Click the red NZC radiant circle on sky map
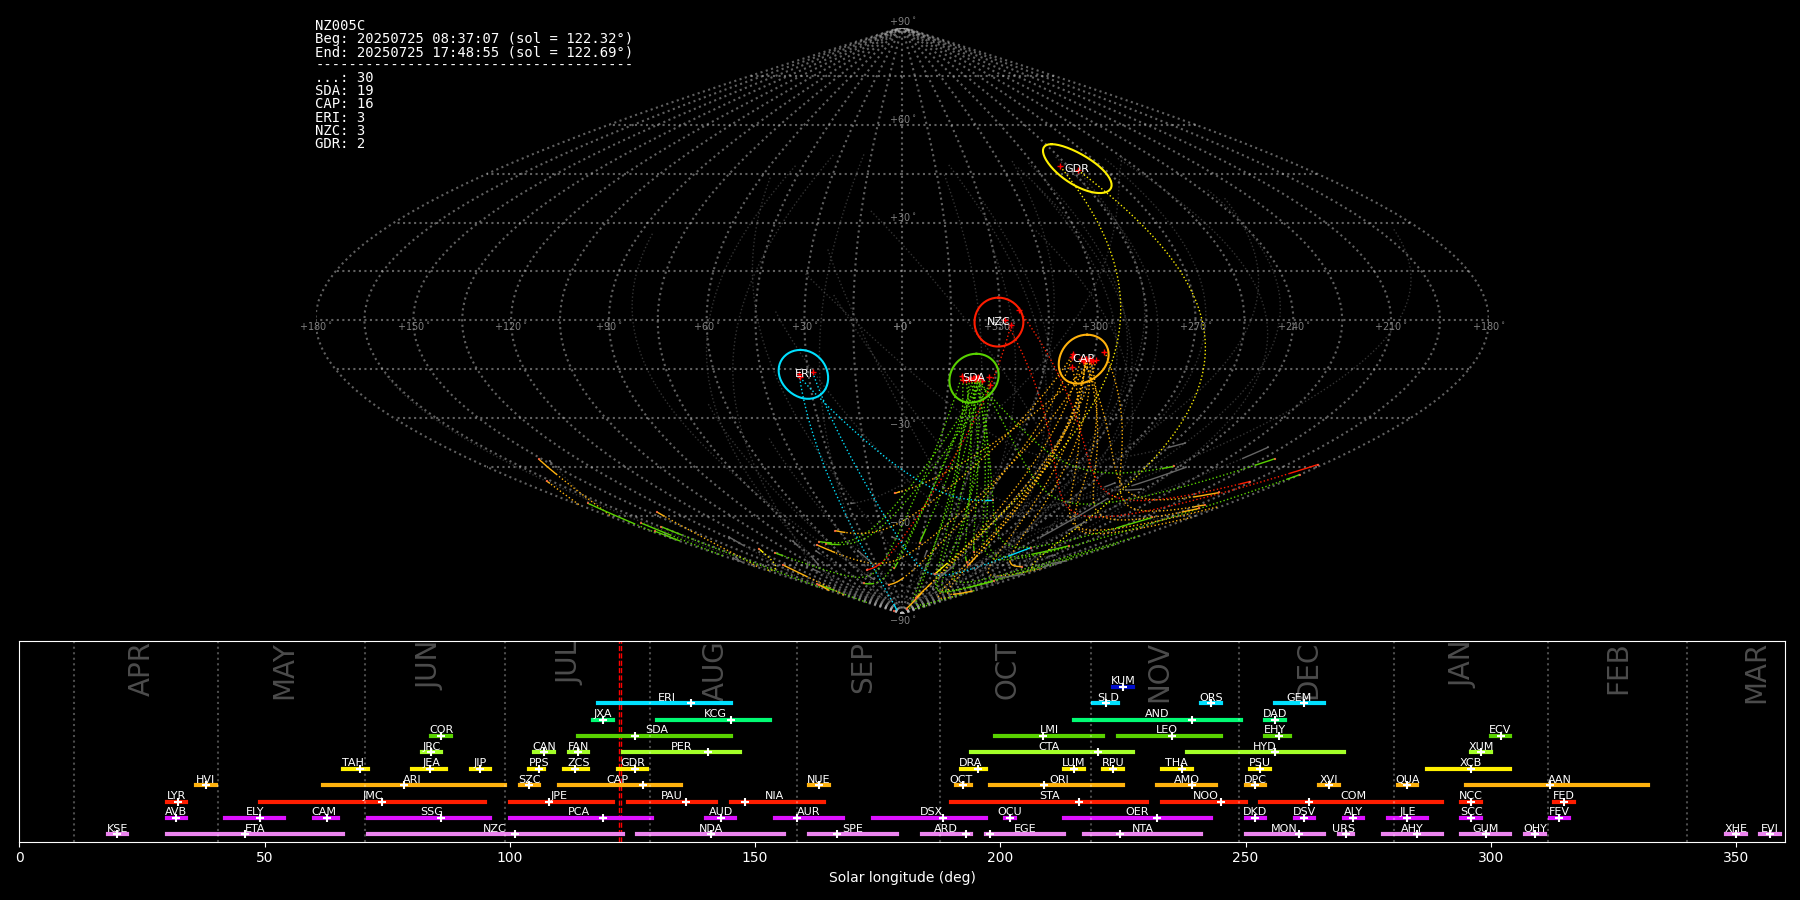Screen dimensions: 1800x900 pyautogui.click(x=999, y=322)
